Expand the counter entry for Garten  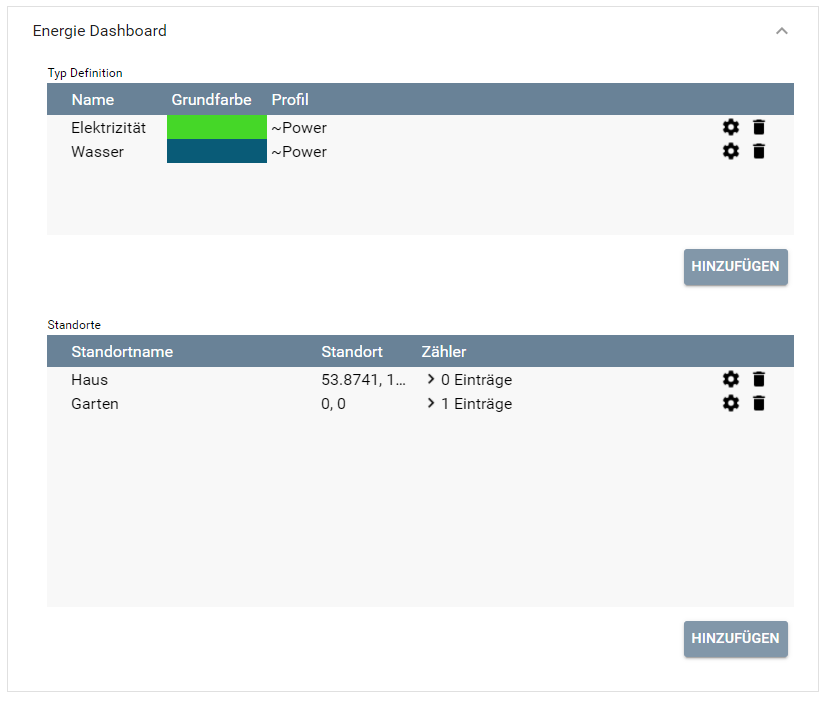click(x=432, y=403)
